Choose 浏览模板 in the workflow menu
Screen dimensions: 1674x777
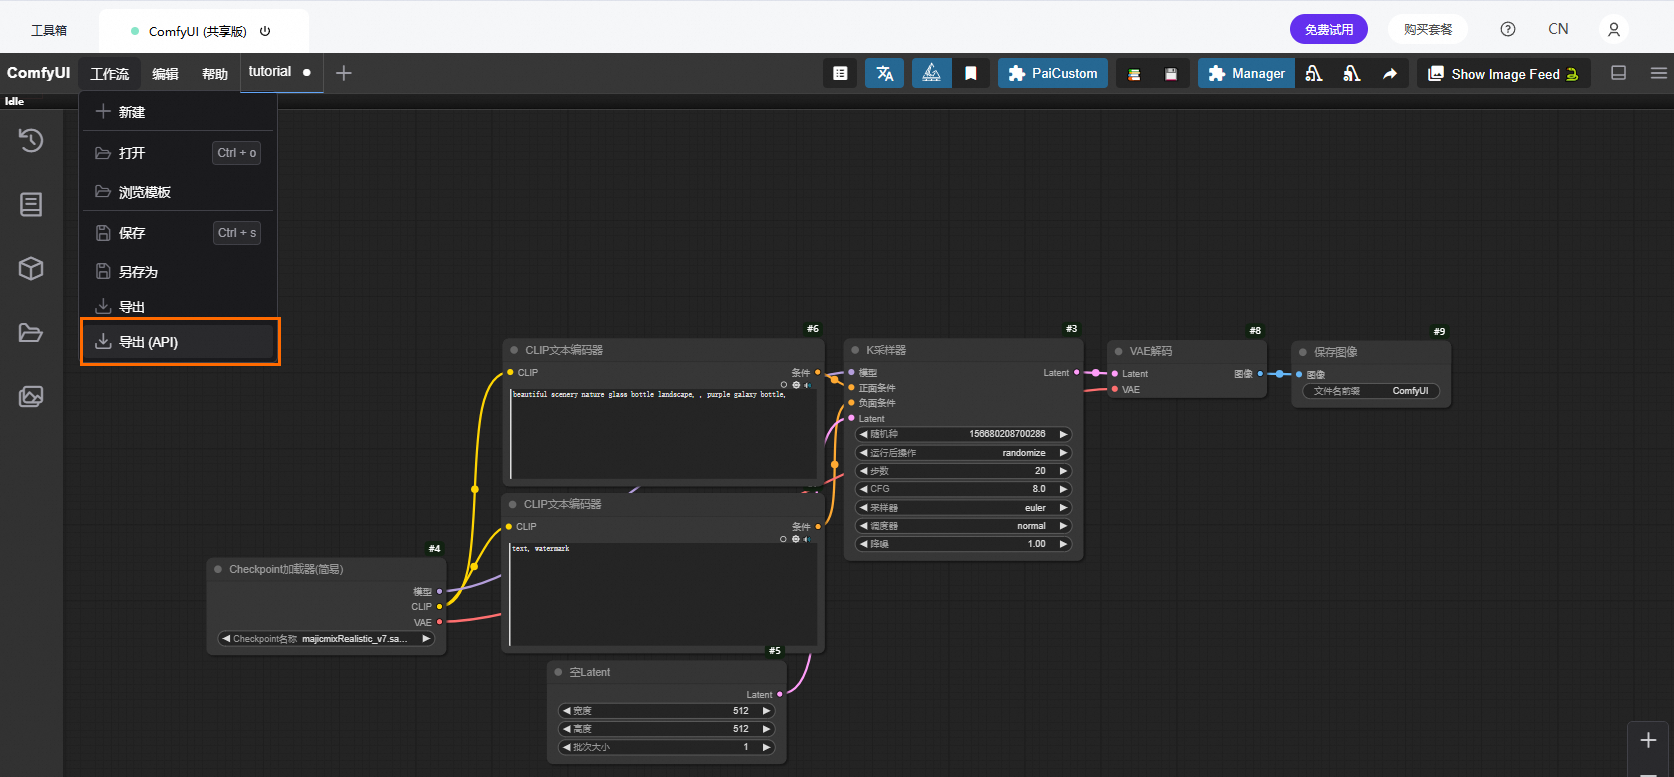[145, 192]
